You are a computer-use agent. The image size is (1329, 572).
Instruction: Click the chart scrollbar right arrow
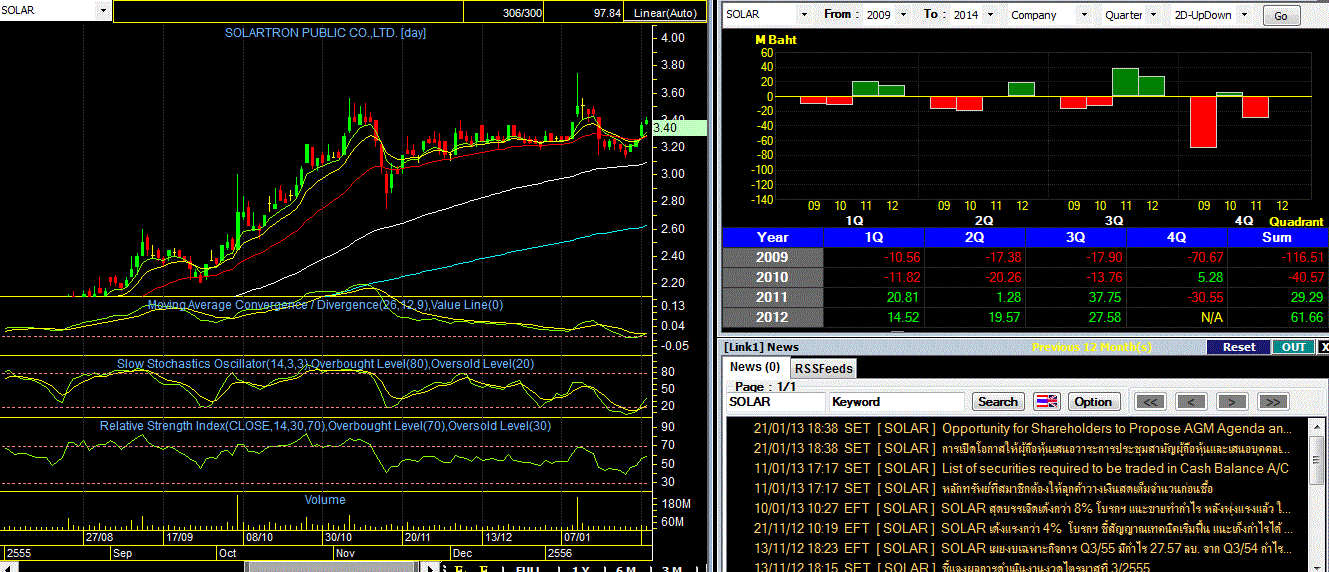[431, 566]
